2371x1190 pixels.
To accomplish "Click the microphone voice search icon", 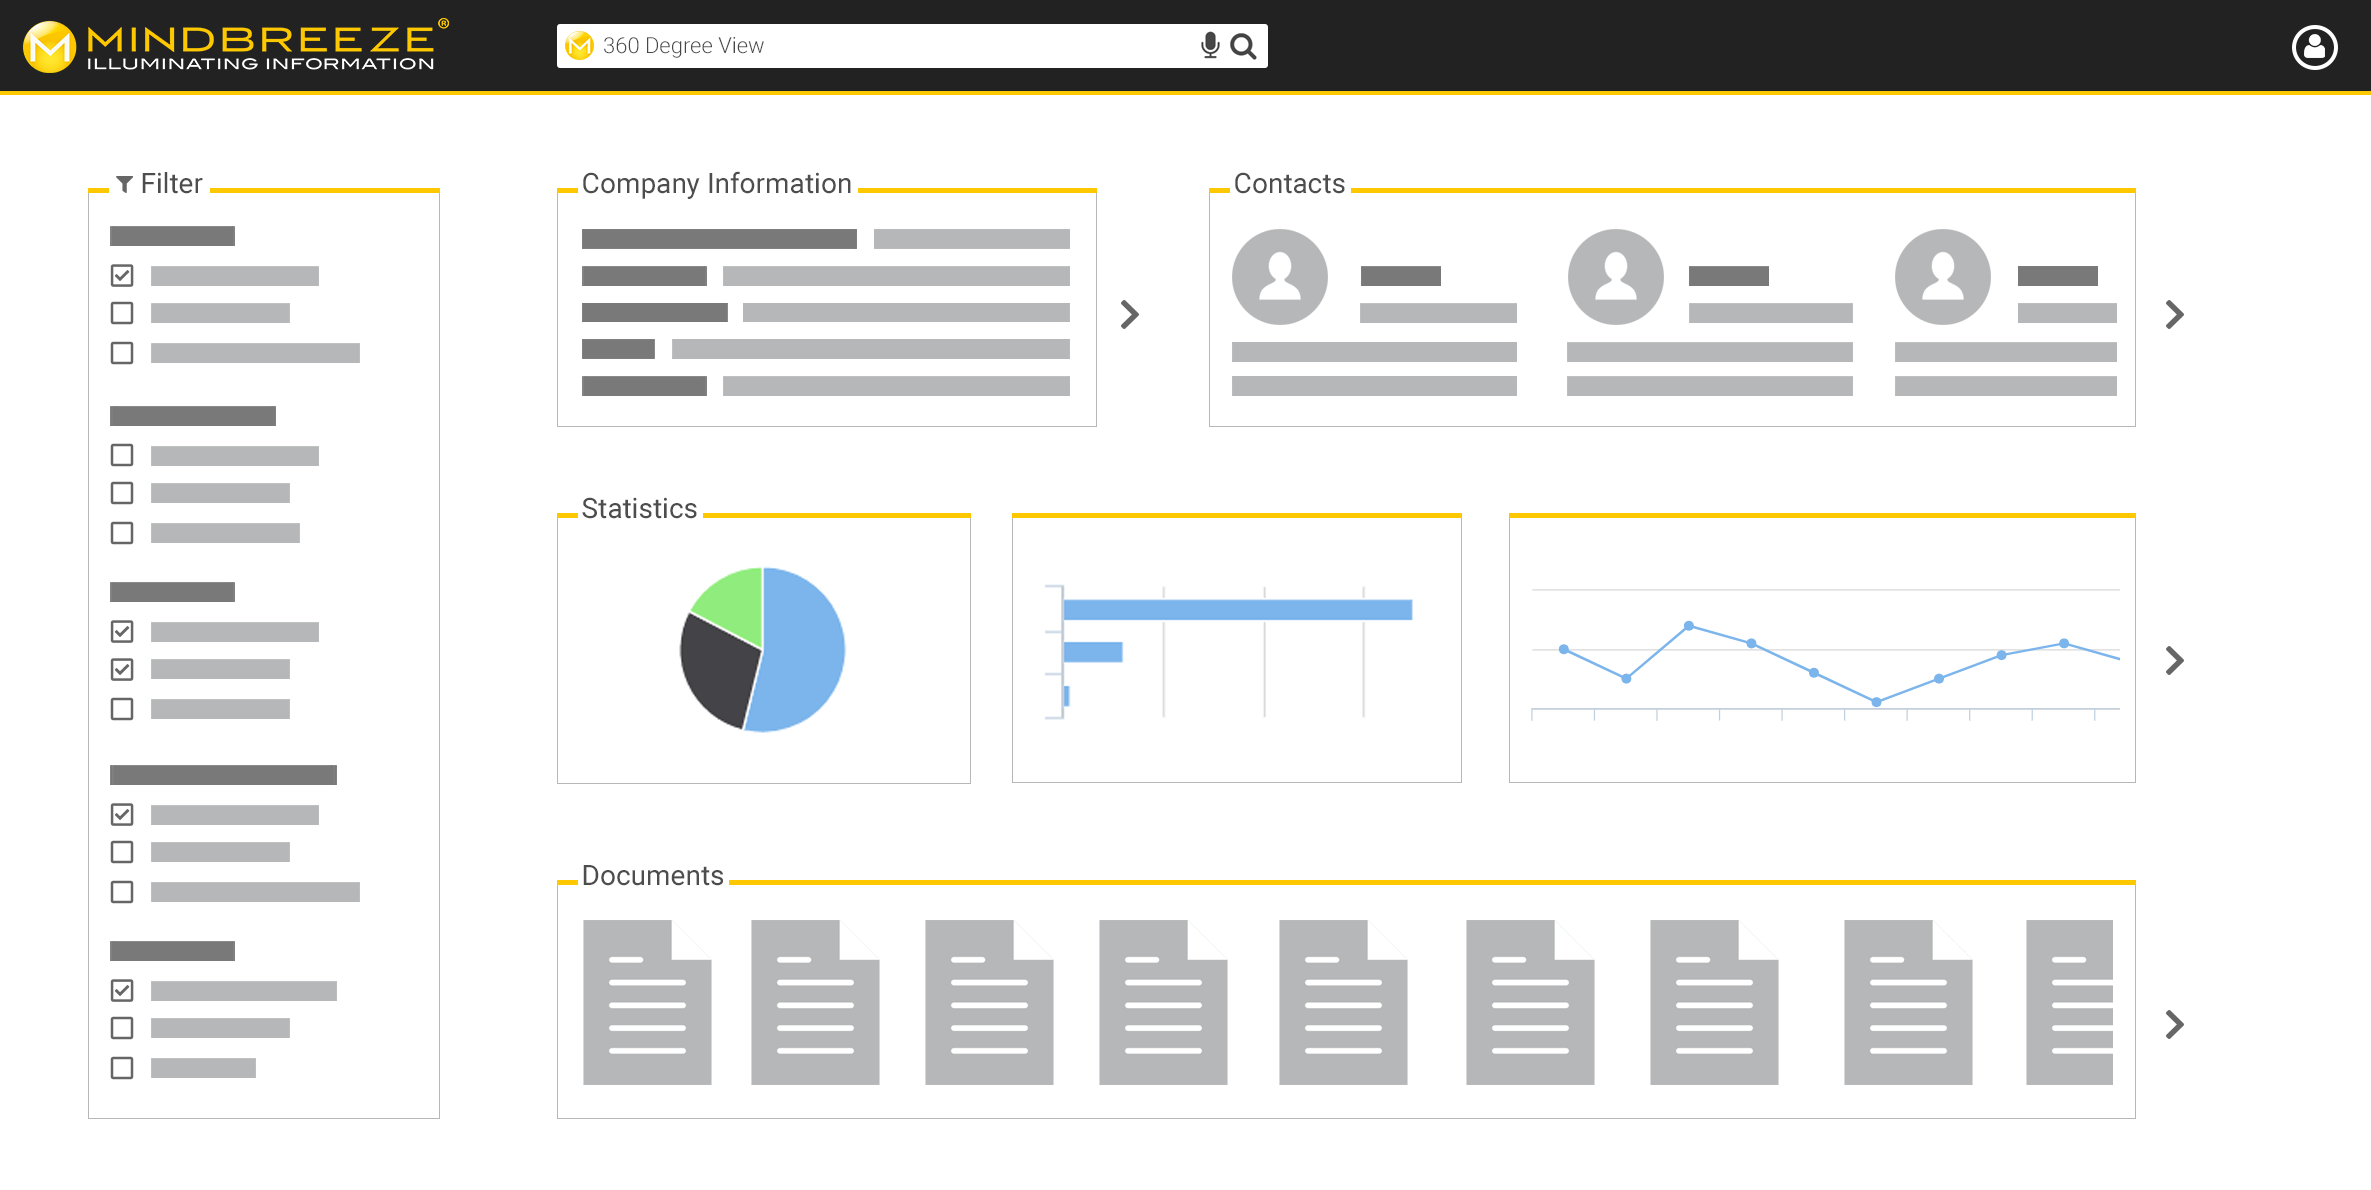I will click(x=1210, y=46).
